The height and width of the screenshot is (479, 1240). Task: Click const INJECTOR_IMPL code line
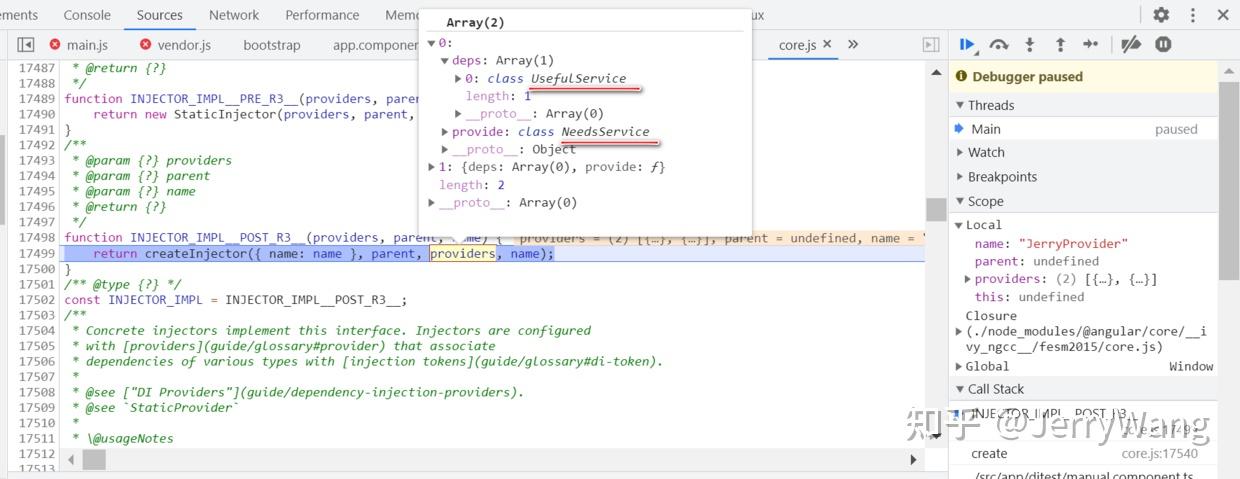235,300
